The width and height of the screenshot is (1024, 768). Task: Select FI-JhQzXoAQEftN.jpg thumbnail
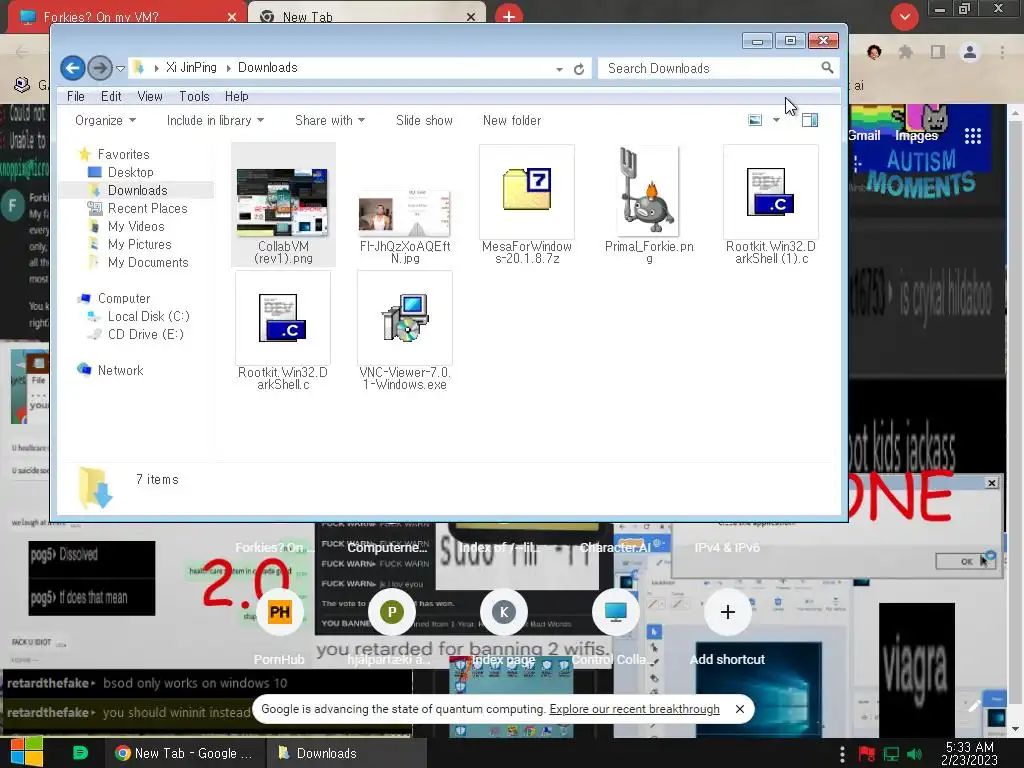405,214
